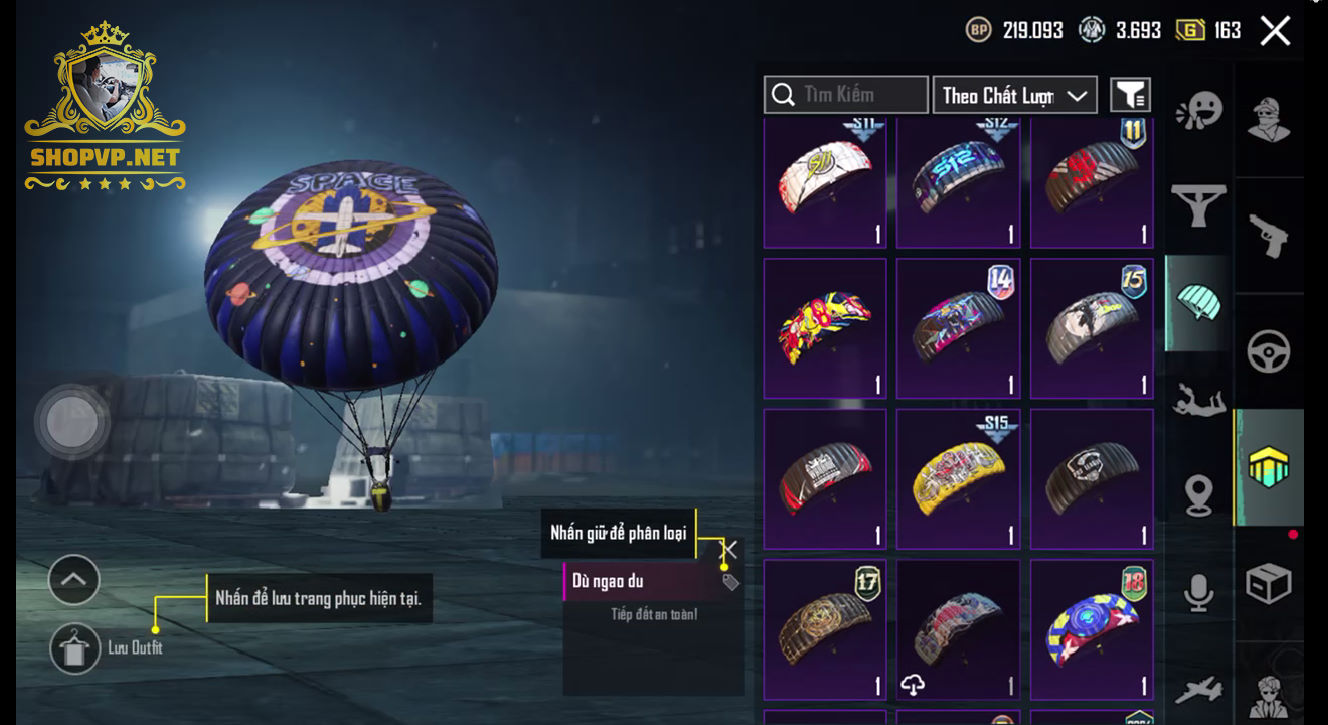The image size is (1328, 725).
Task: Tap the virtual joystick control
Action: 72,422
